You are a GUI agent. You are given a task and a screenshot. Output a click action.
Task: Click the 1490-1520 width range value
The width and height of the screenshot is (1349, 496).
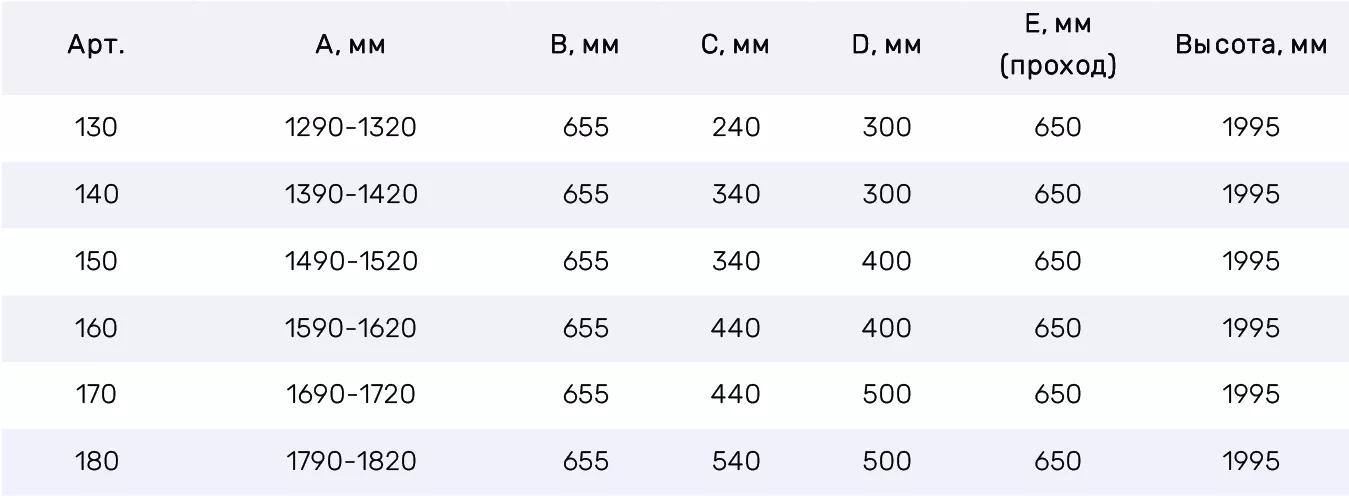351,261
